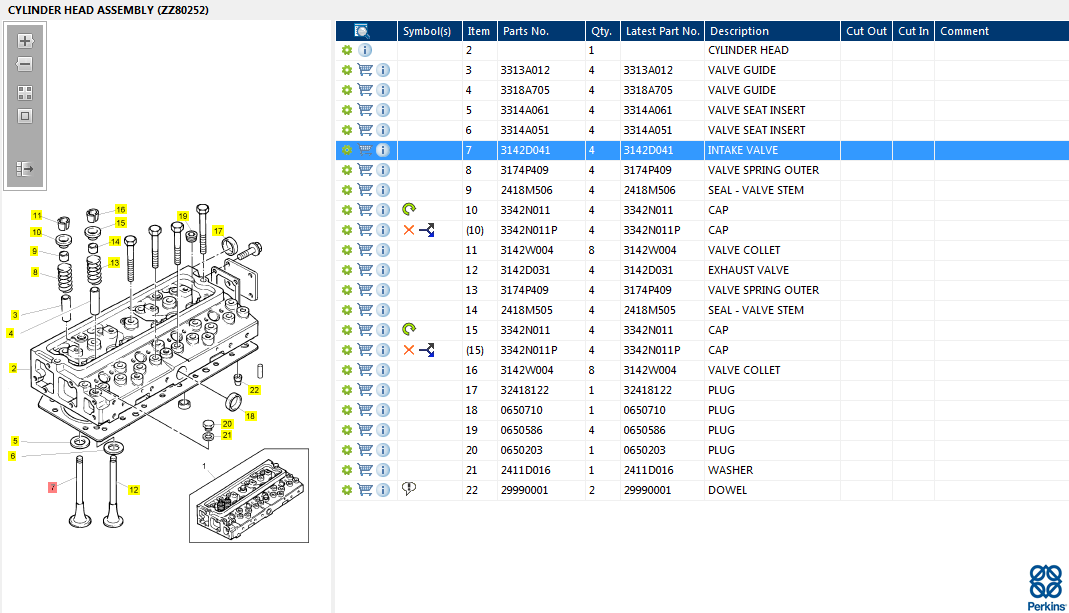1069x613 pixels.
Task: Click the search icon in table header
Action: click(362, 31)
